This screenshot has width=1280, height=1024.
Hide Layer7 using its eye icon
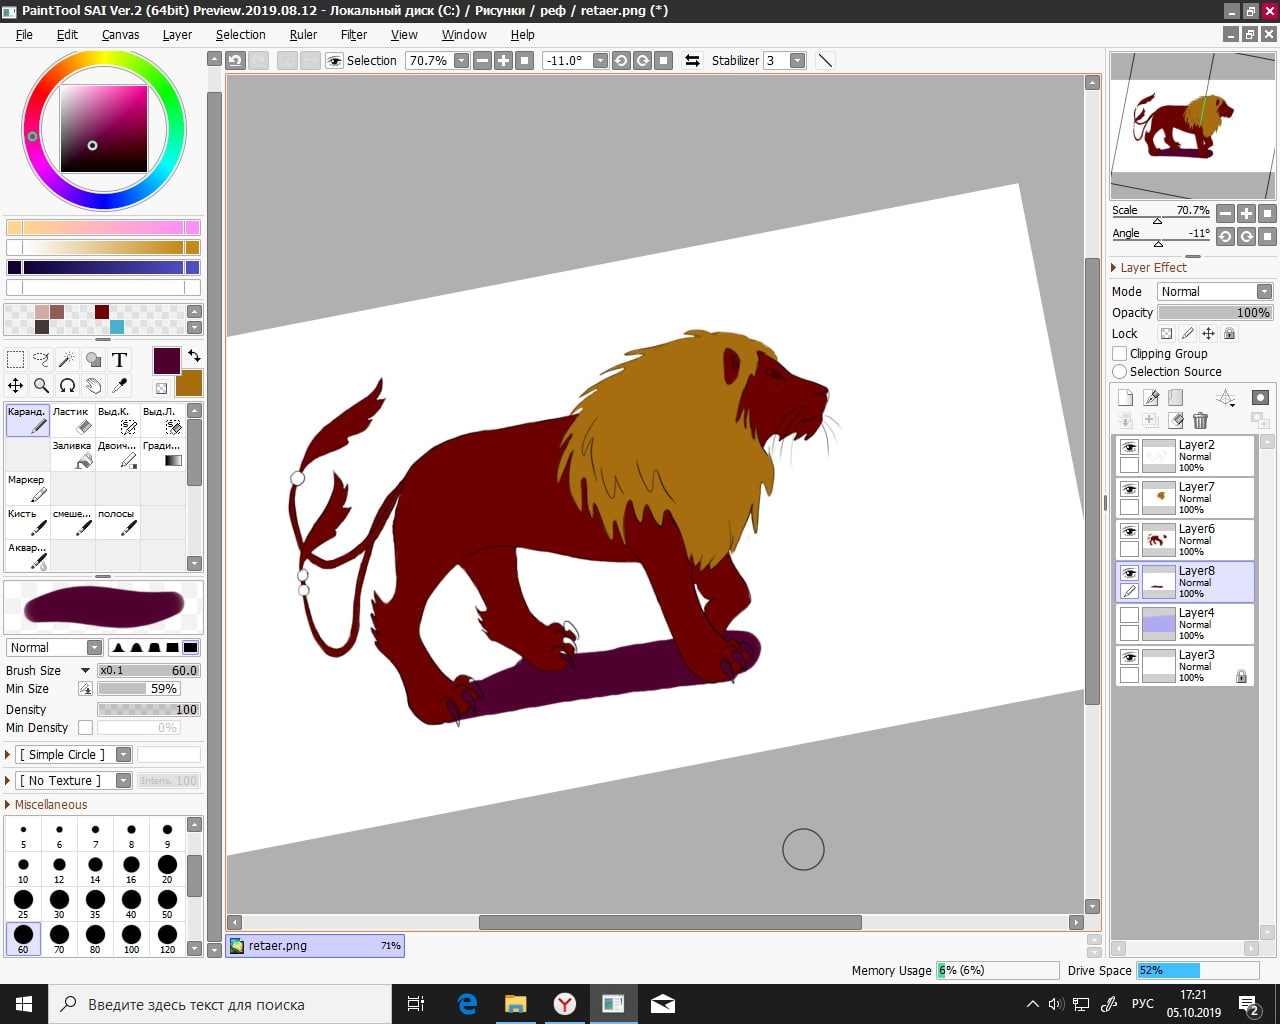coord(1129,489)
